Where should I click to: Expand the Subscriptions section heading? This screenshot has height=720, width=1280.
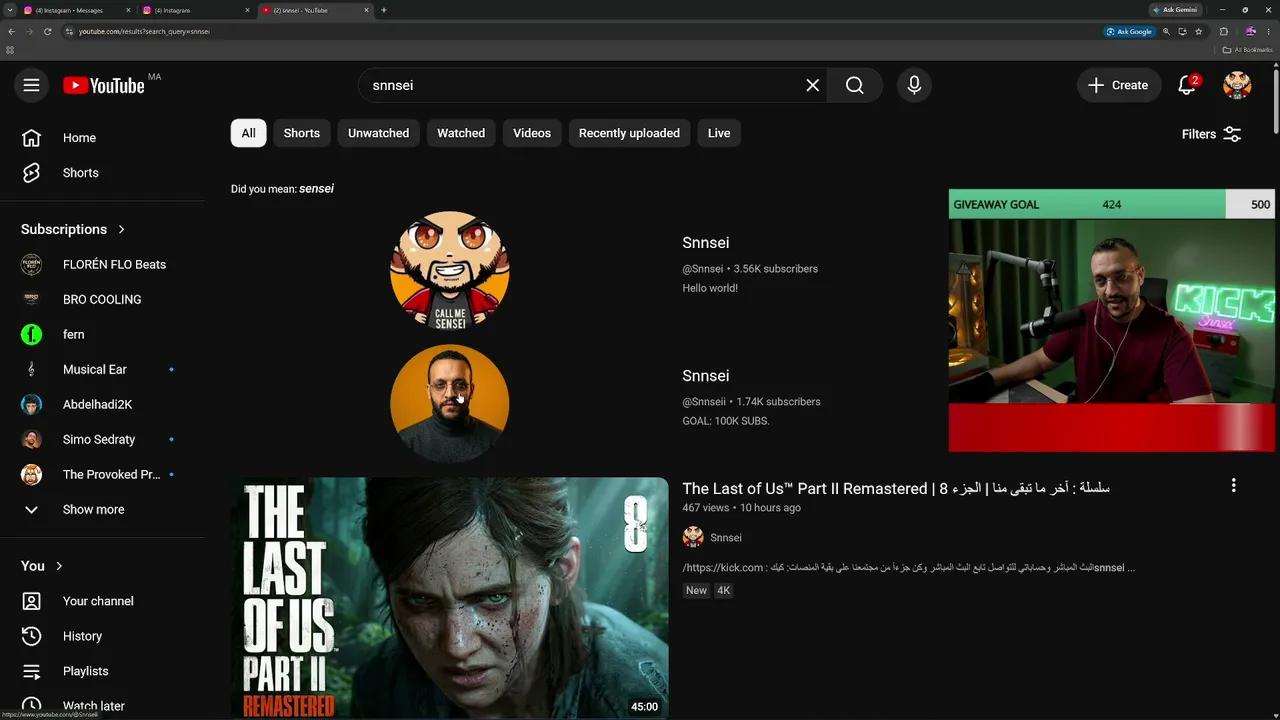tap(74, 229)
